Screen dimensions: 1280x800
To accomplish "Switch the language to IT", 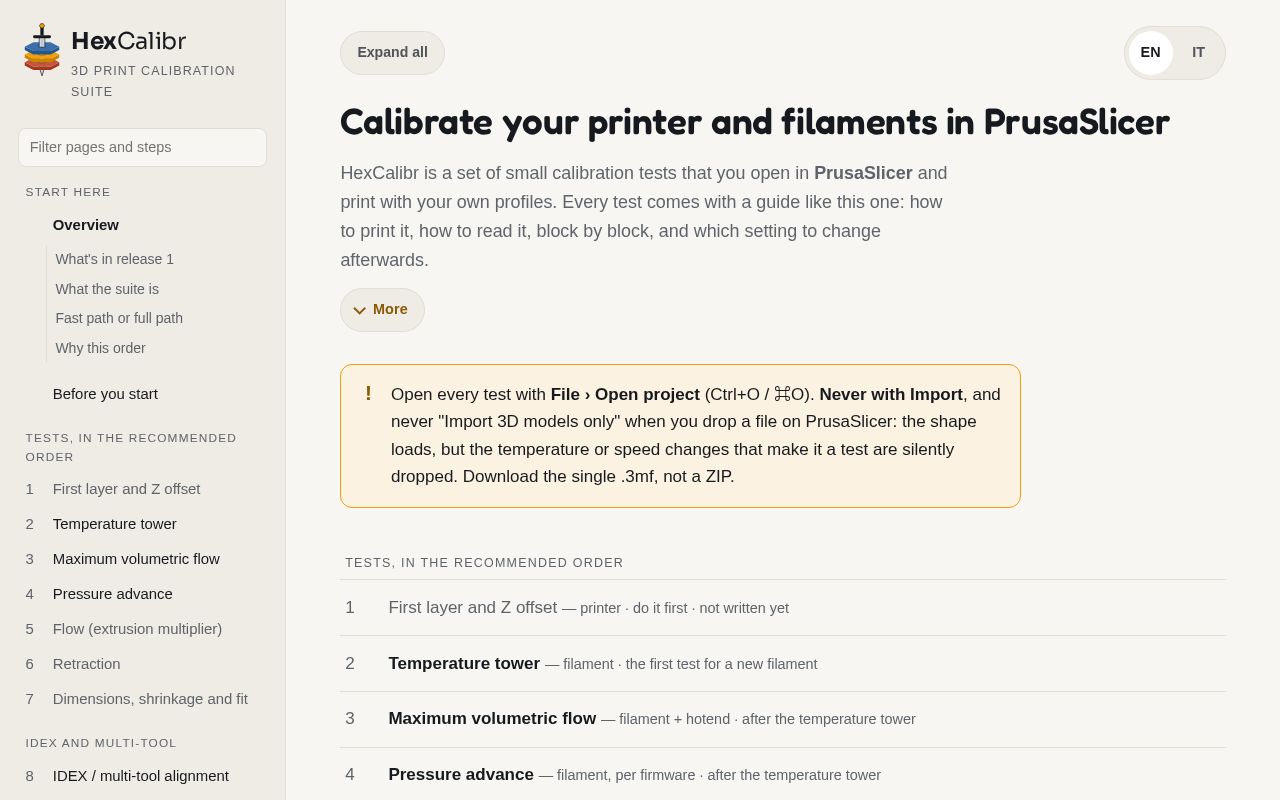I will pyautogui.click(x=1198, y=53).
